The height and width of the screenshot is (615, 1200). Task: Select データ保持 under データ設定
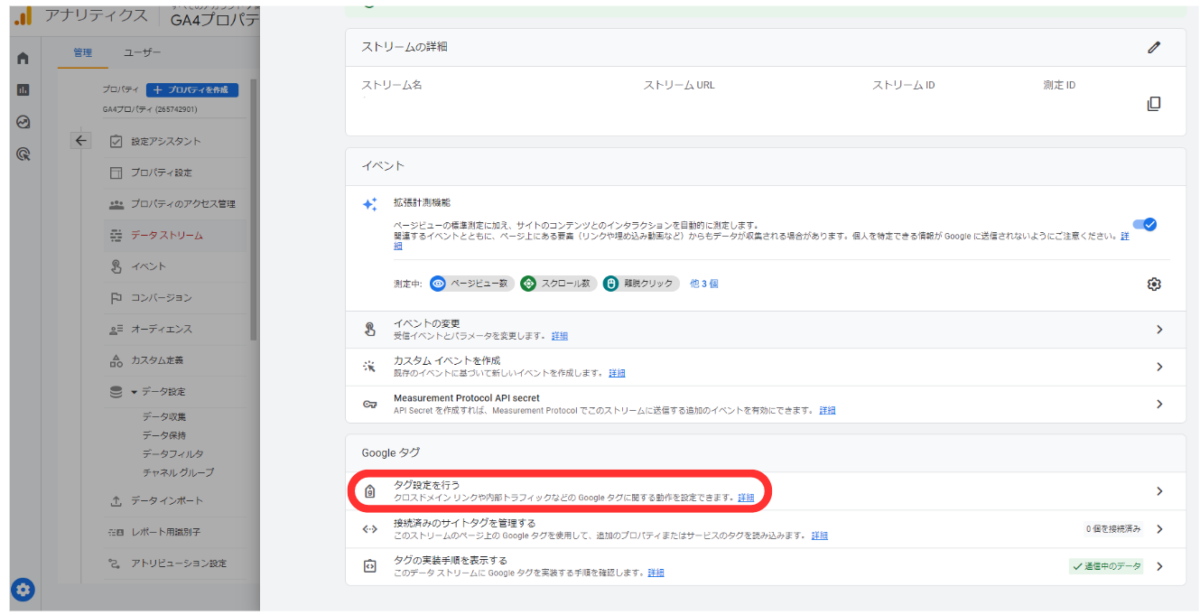pos(164,434)
